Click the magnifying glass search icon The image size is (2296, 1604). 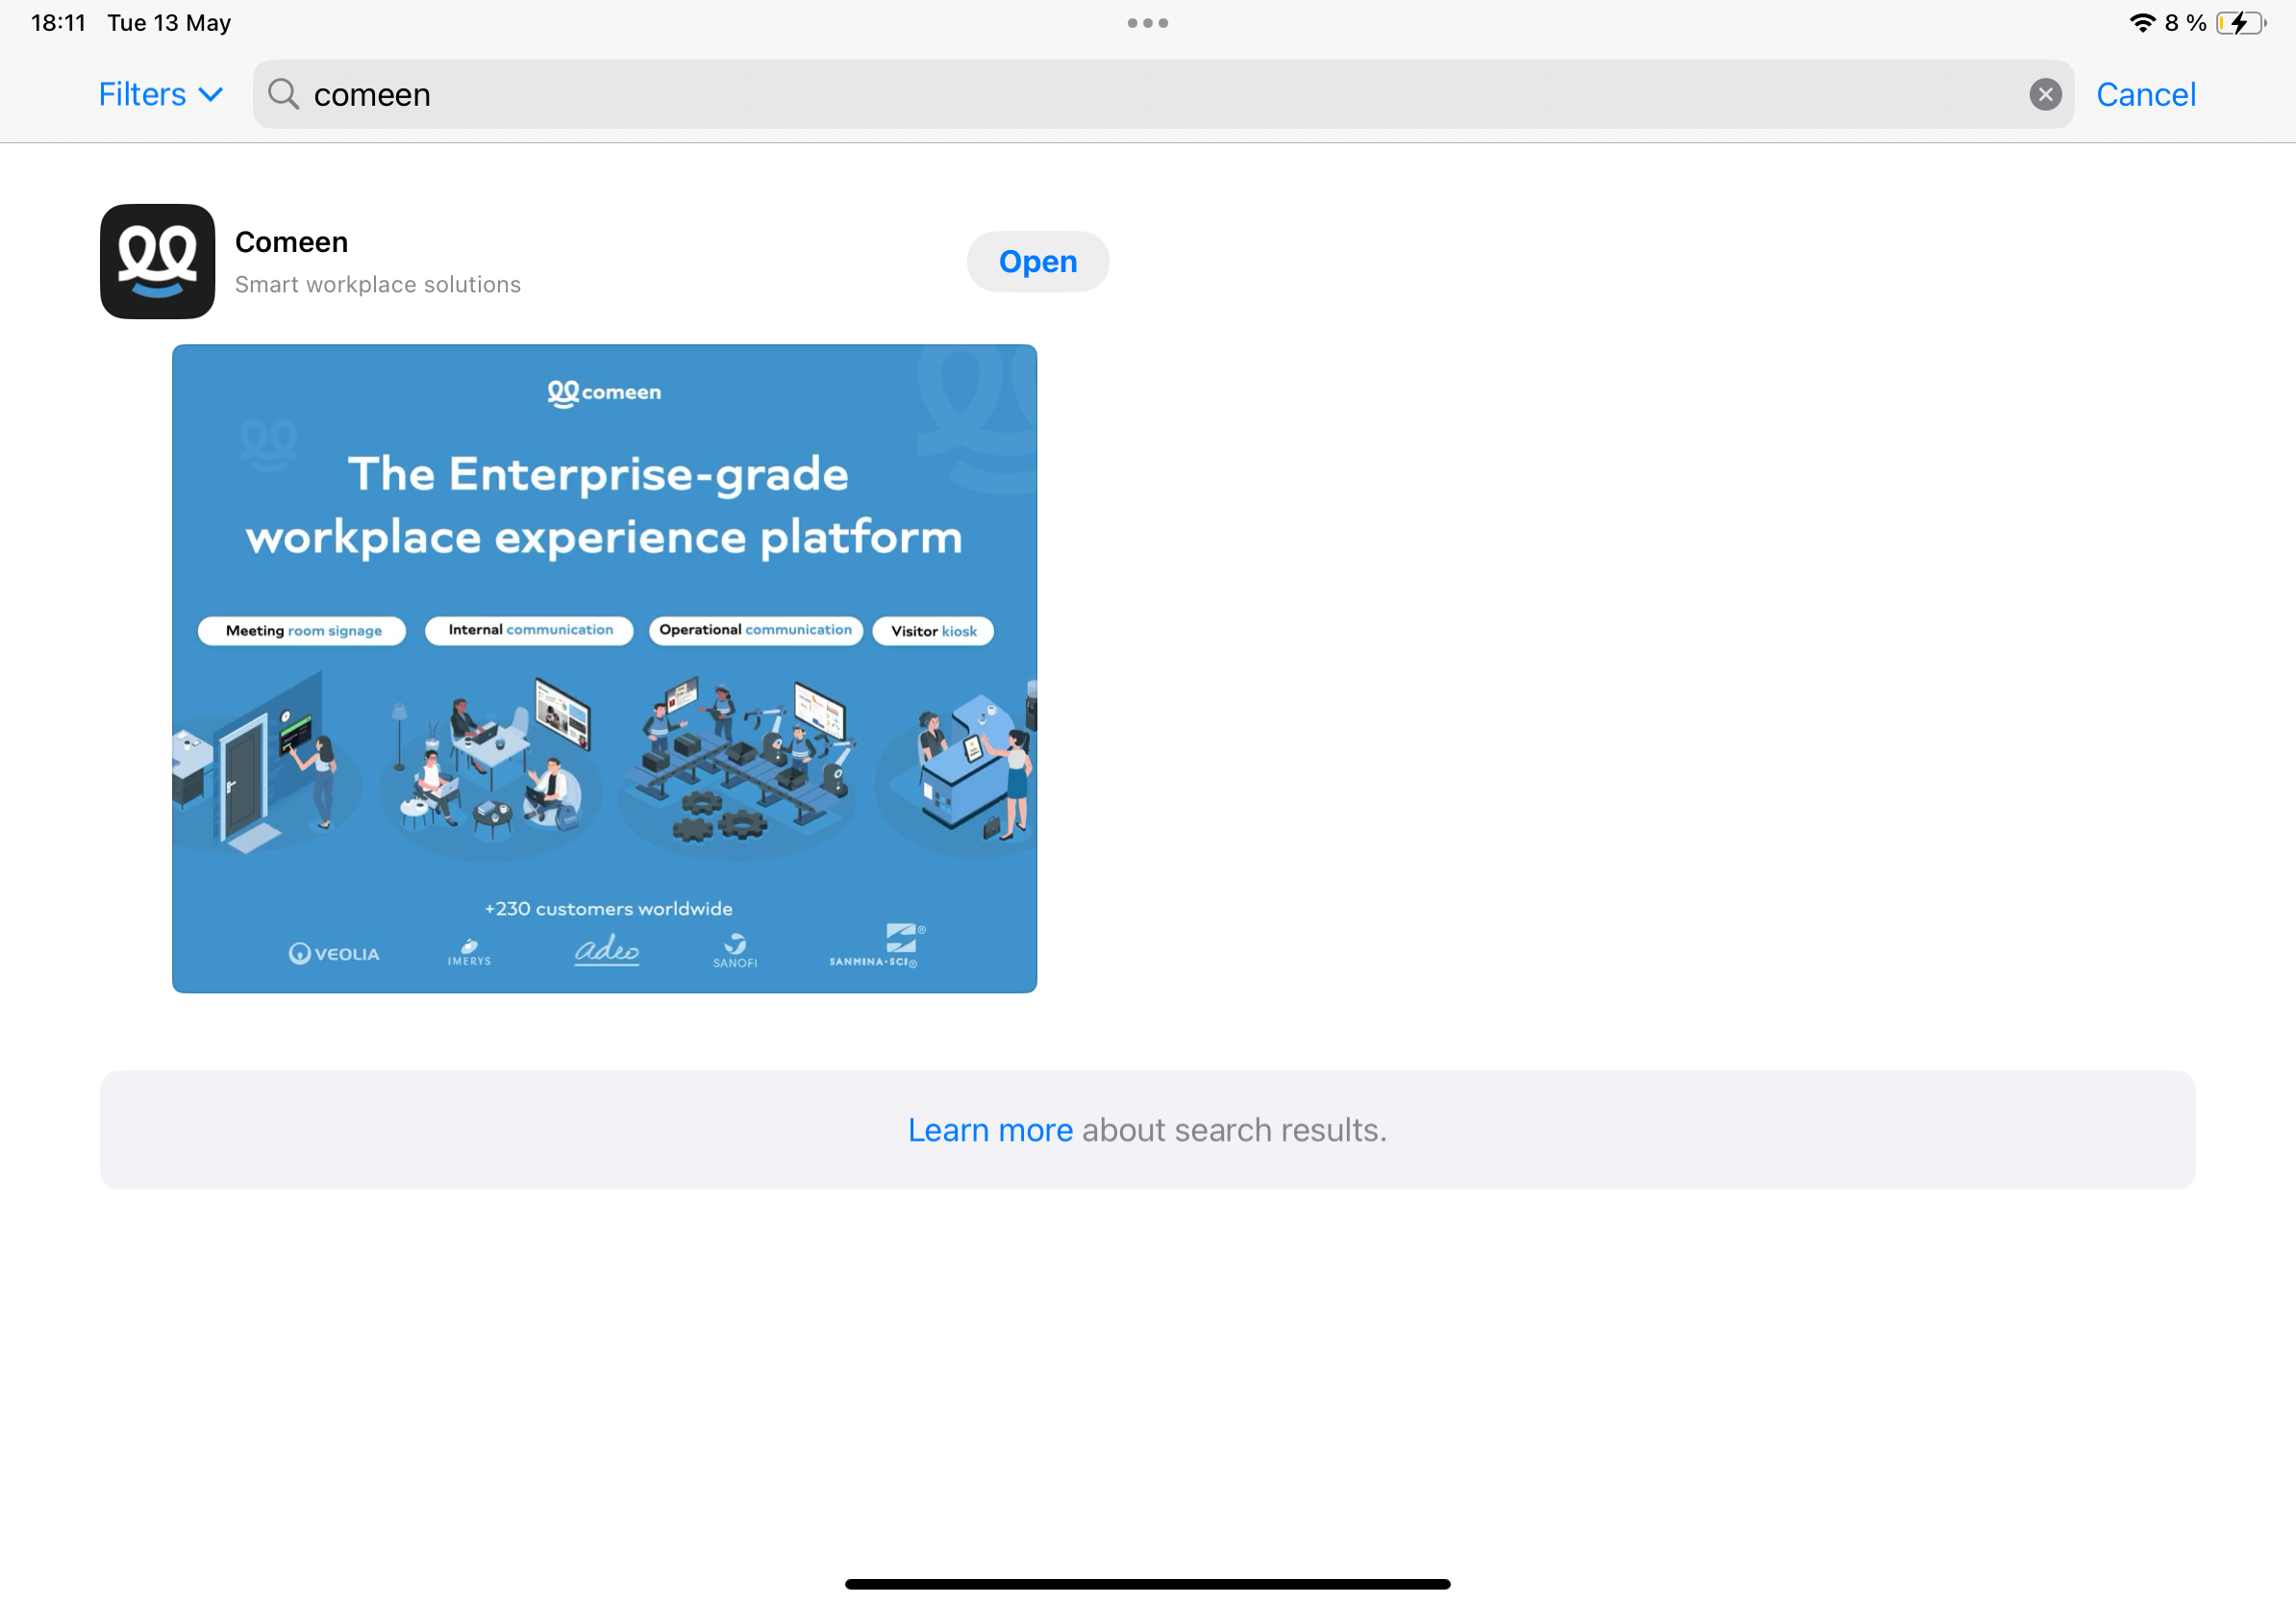(x=283, y=94)
